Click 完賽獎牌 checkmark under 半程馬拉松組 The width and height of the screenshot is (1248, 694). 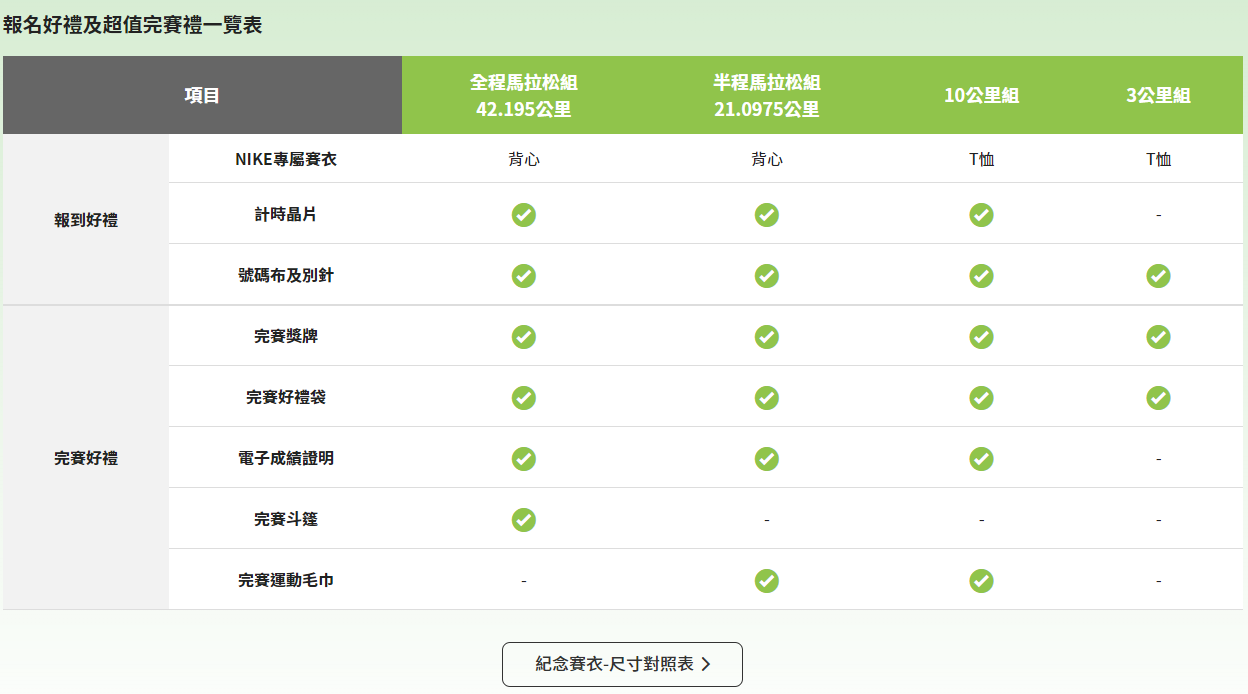(767, 336)
